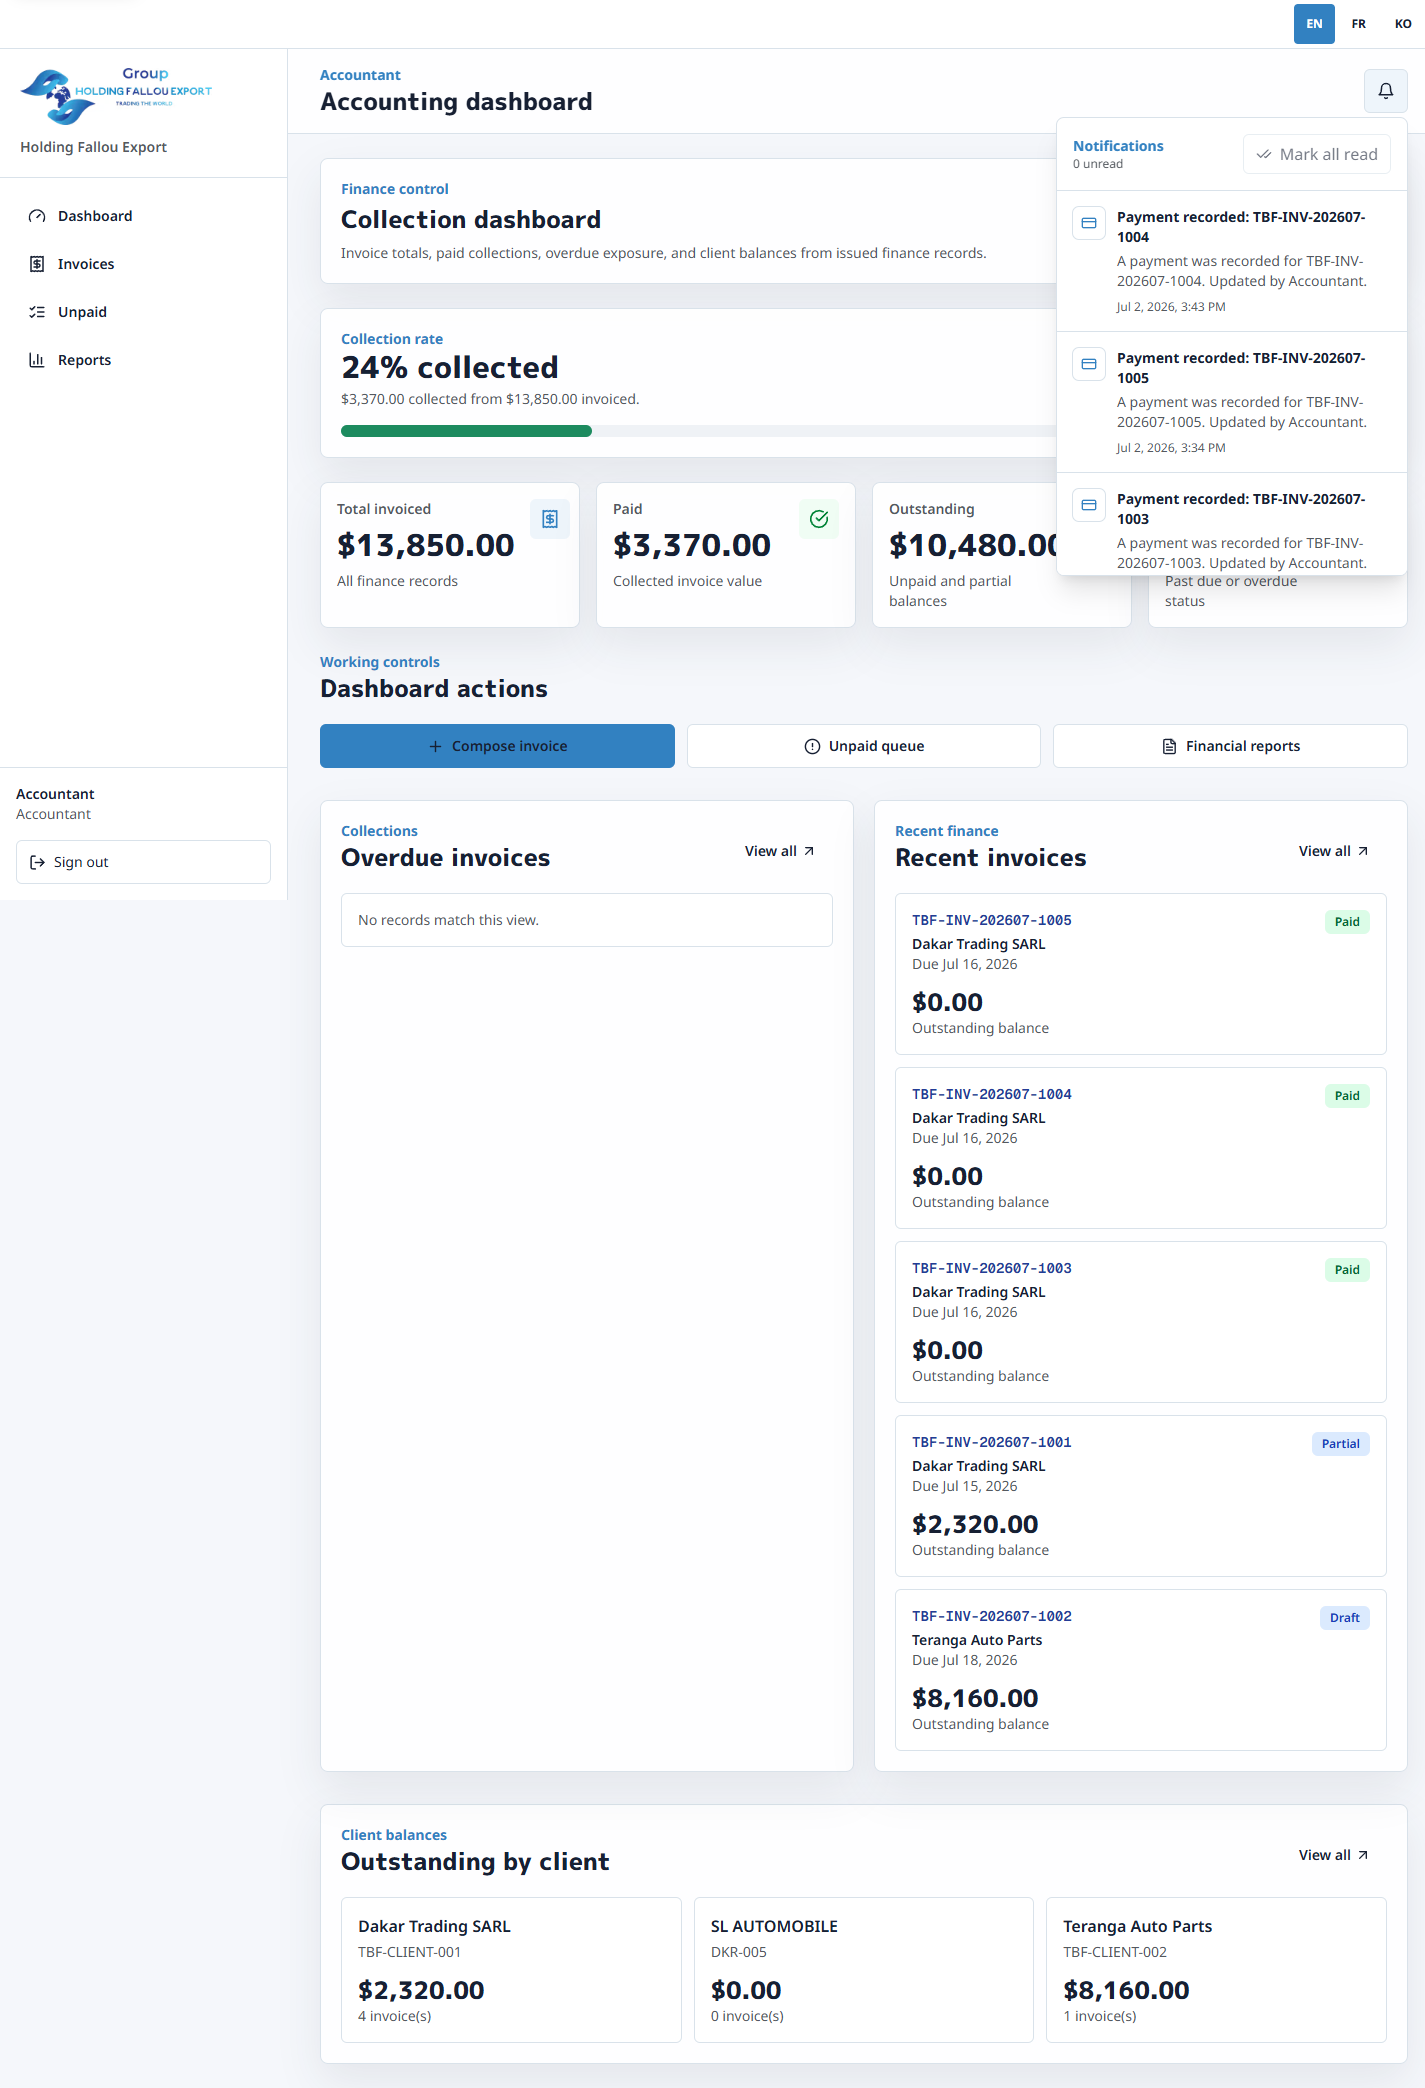Click '24% collected' heading
The image size is (1425, 2088).
tap(450, 368)
